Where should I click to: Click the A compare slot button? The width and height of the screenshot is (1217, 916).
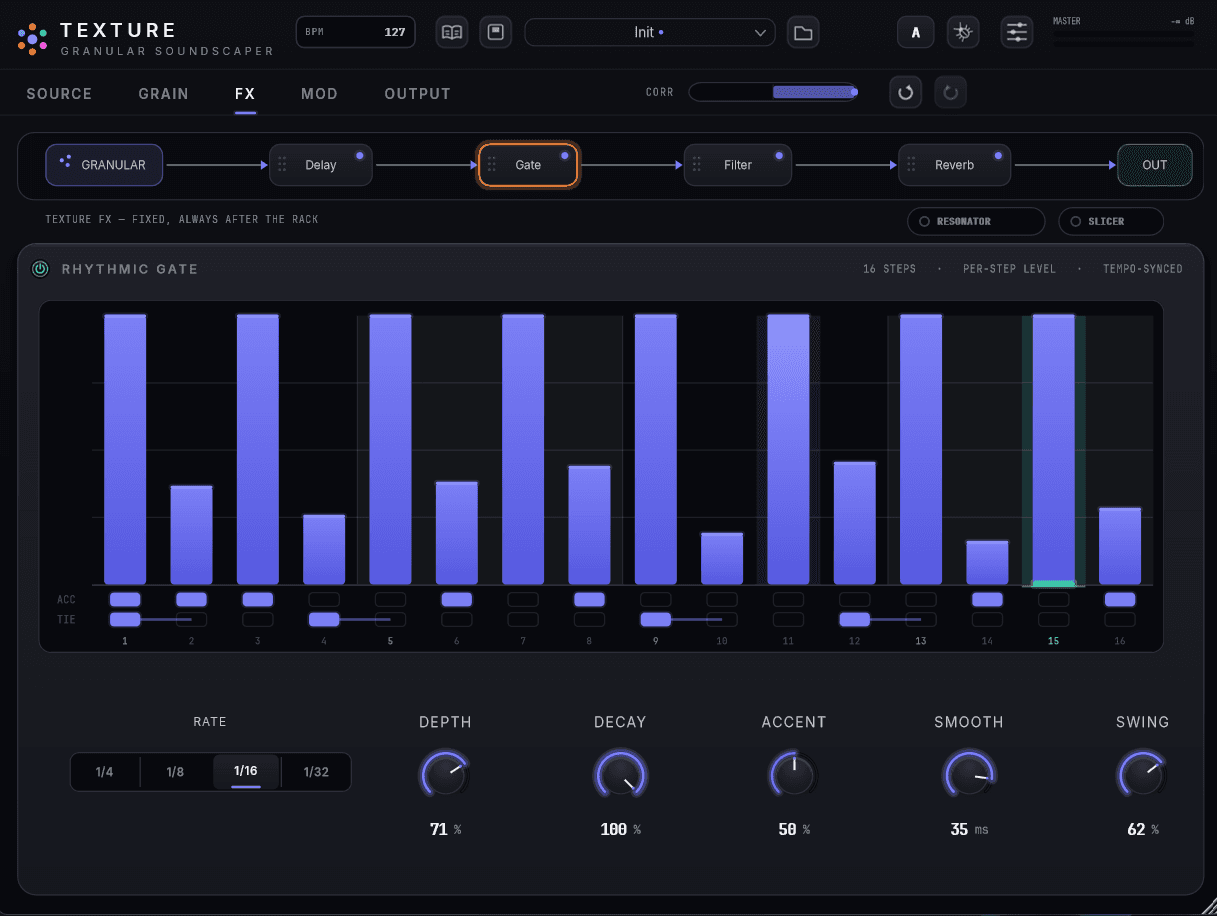(915, 32)
